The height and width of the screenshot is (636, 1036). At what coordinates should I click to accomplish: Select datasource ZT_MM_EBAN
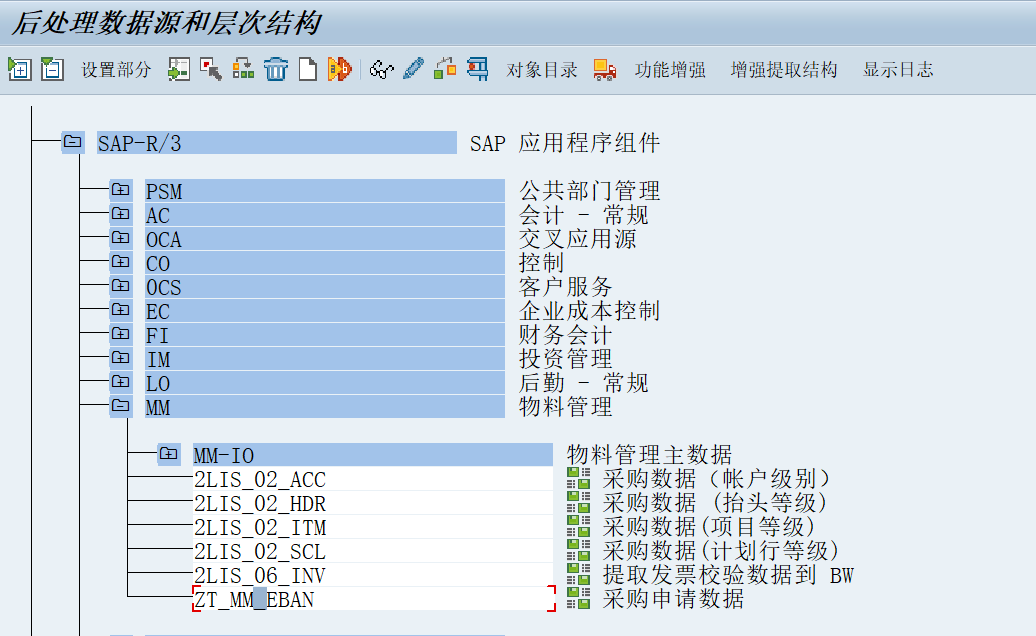[x=373, y=599]
